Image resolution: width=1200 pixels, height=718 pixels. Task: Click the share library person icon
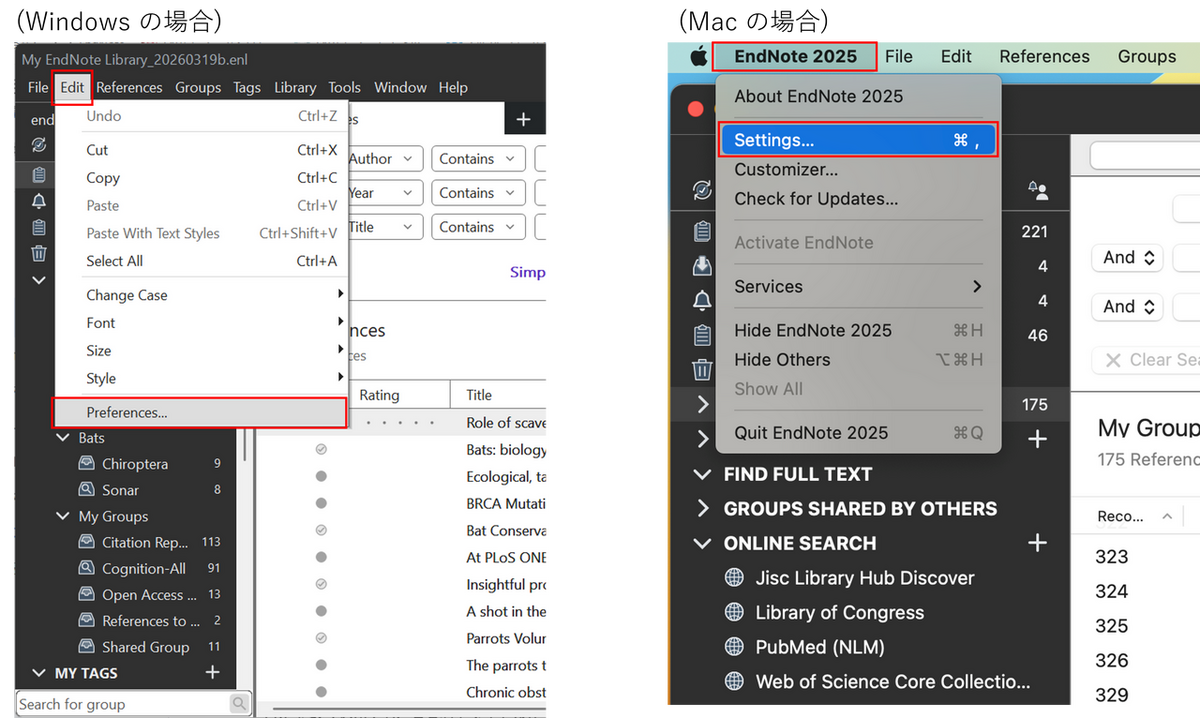pos(1037,190)
